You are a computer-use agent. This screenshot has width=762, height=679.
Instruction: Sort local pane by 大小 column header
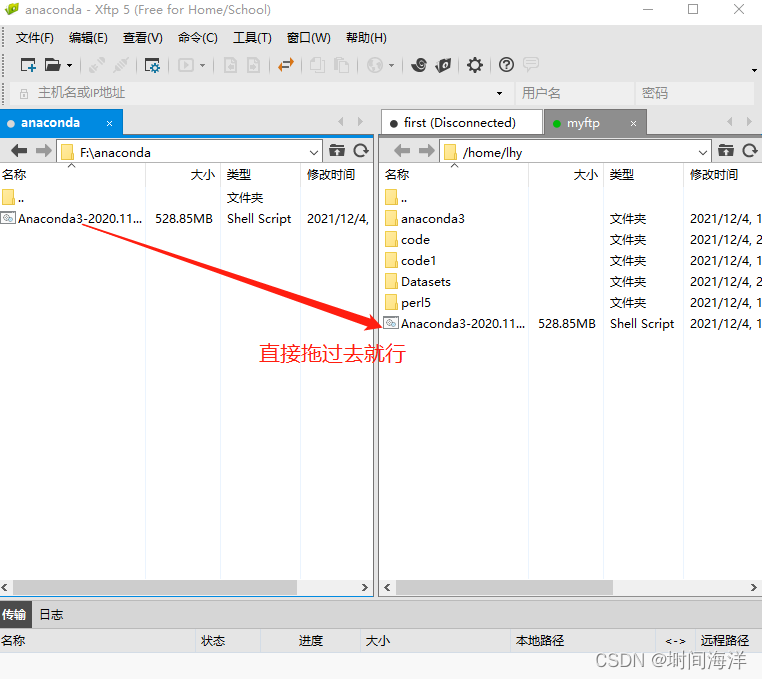coord(183,174)
